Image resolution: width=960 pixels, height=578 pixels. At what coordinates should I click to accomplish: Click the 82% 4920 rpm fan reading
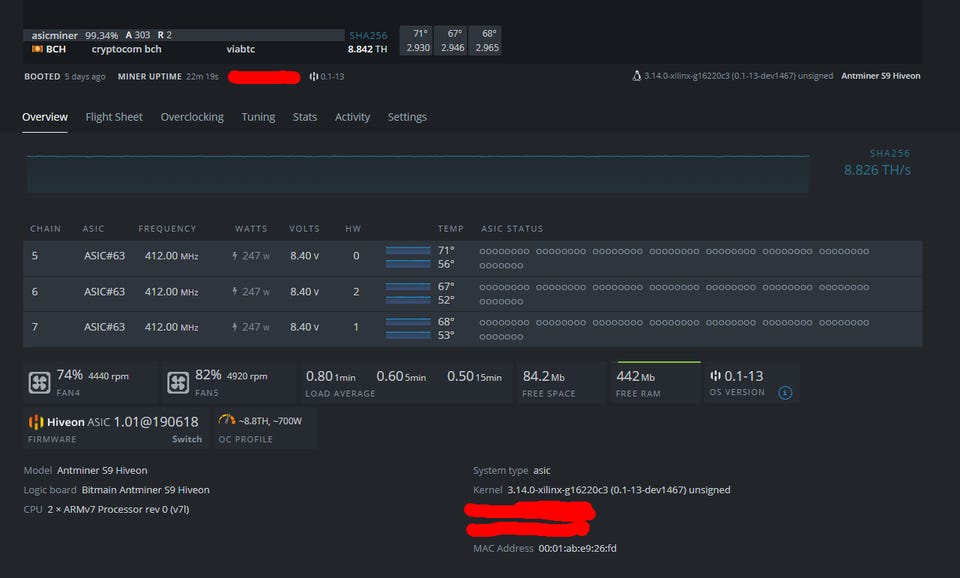click(x=231, y=375)
